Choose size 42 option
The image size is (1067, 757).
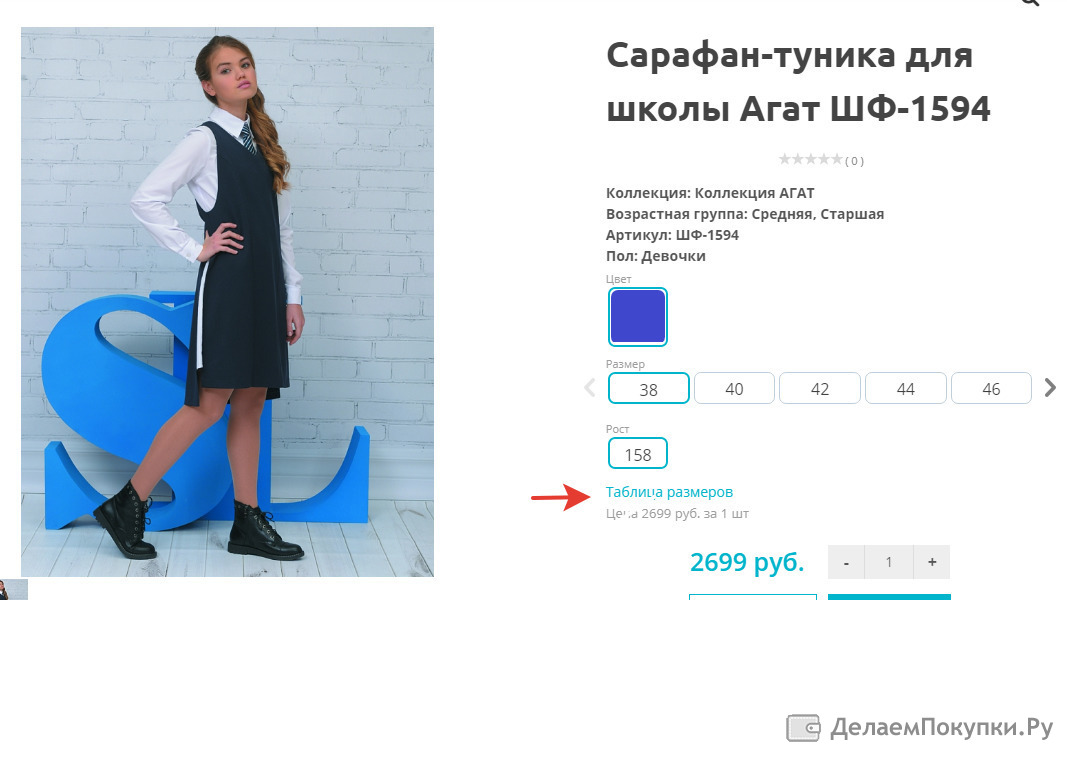(820, 388)
